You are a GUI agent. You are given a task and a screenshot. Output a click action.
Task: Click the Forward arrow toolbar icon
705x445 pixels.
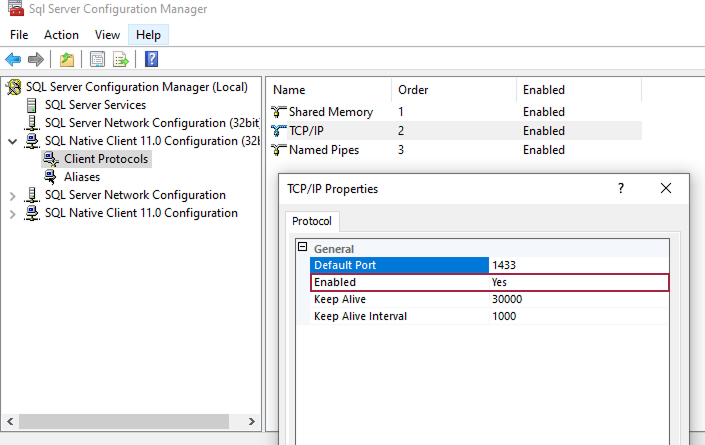(x=36, y=59)
